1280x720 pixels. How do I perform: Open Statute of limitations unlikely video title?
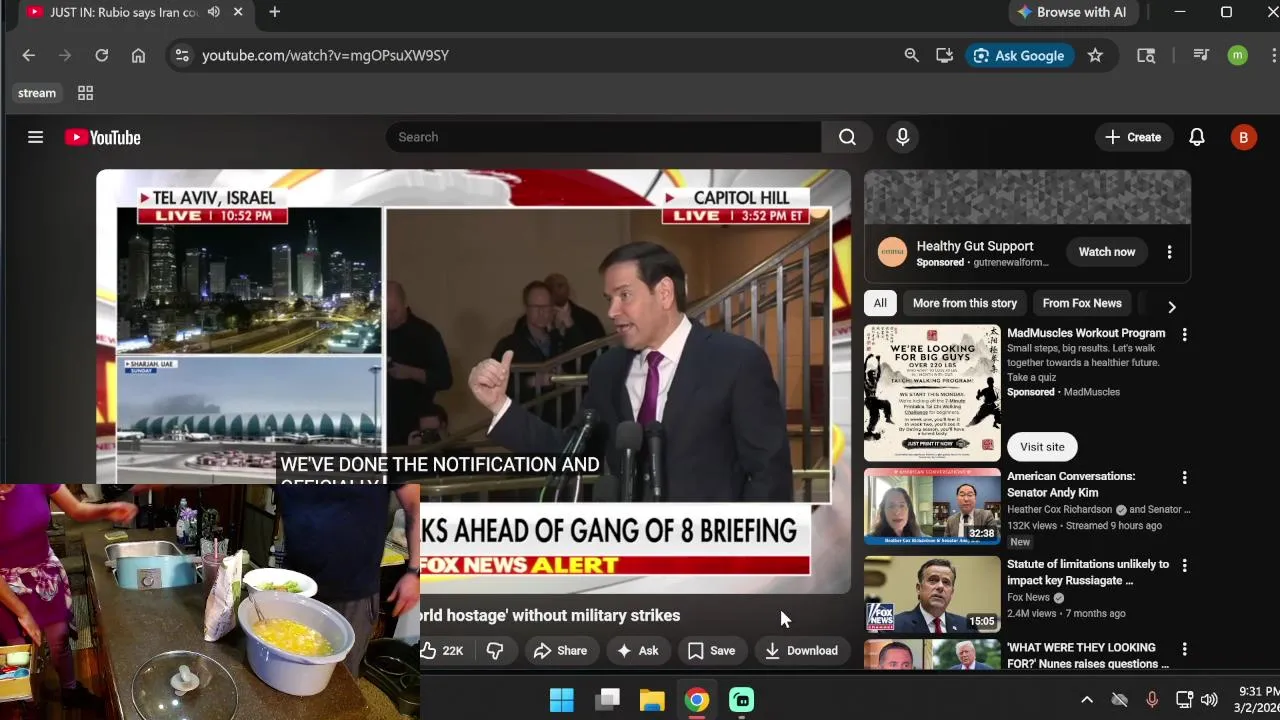click(x=1088, y=572)
